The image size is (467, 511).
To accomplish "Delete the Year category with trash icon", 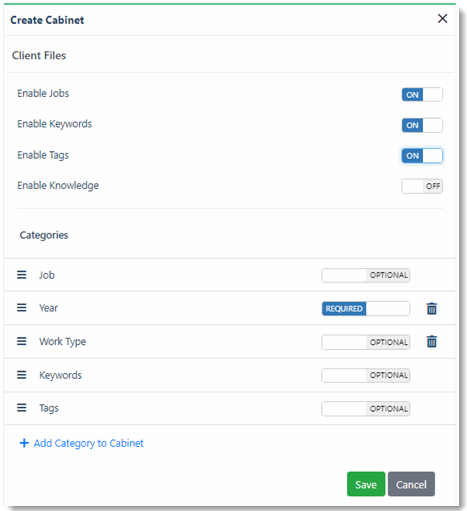I will point(432,308).
